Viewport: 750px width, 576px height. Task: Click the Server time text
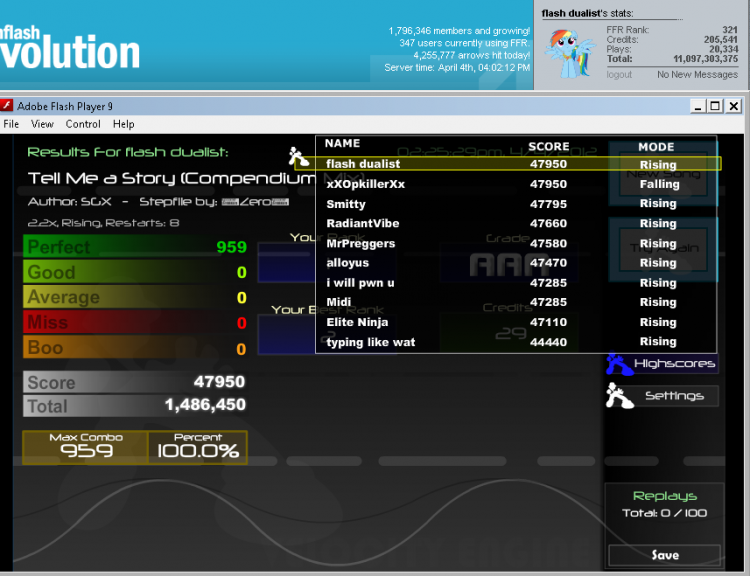[457, 67]
